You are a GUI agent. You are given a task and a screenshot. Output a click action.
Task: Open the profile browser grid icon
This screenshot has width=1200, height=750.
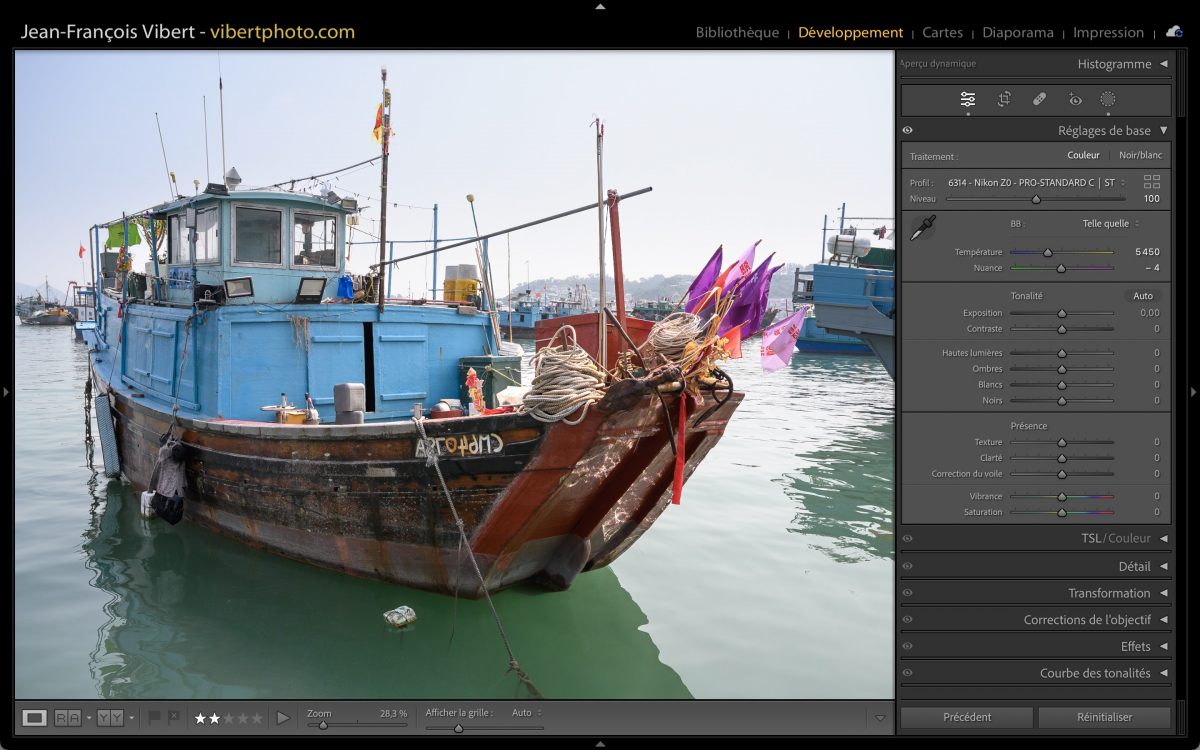click(x=1152, y=182)
